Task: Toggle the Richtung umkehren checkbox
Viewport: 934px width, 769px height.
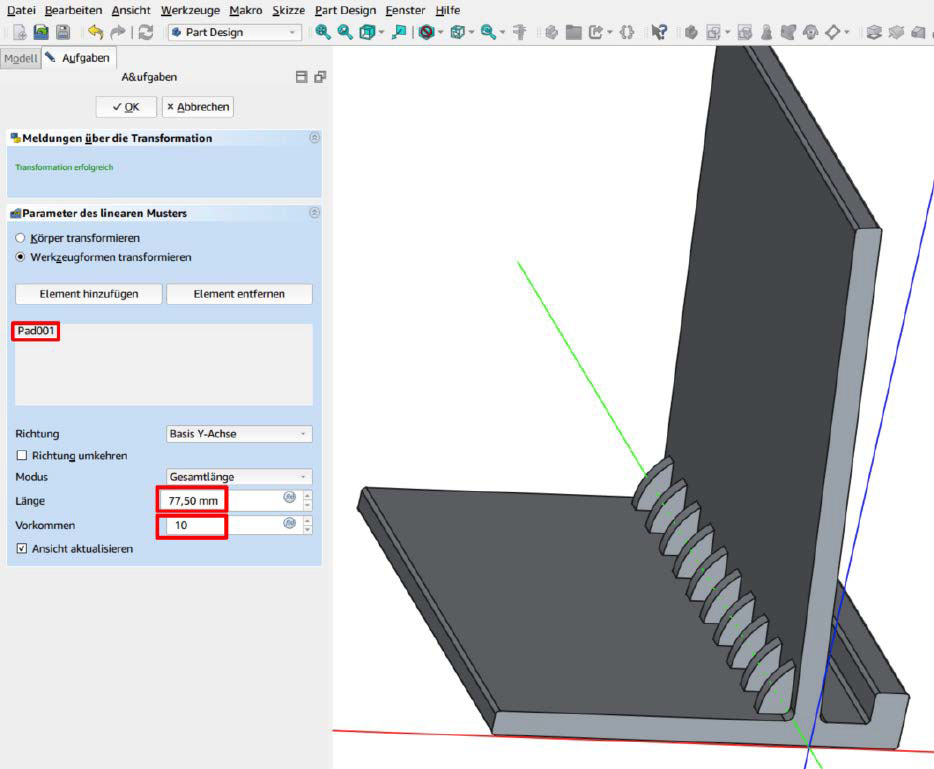Action: (x=22, y=455)
